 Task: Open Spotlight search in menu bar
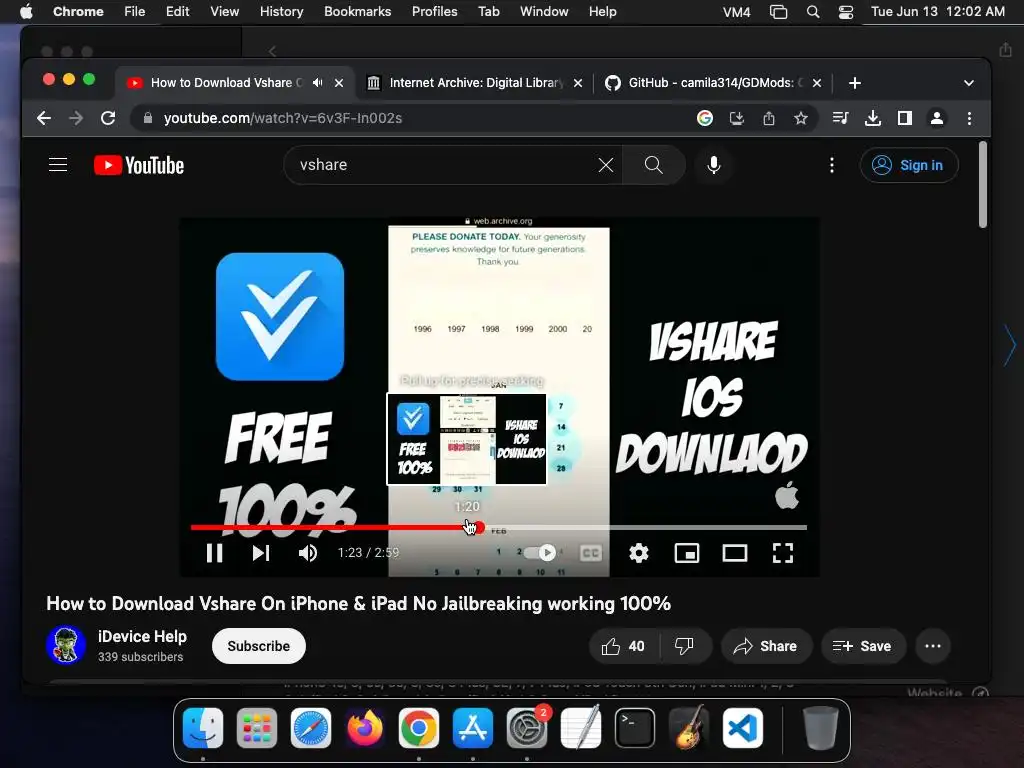click(812, 12)
